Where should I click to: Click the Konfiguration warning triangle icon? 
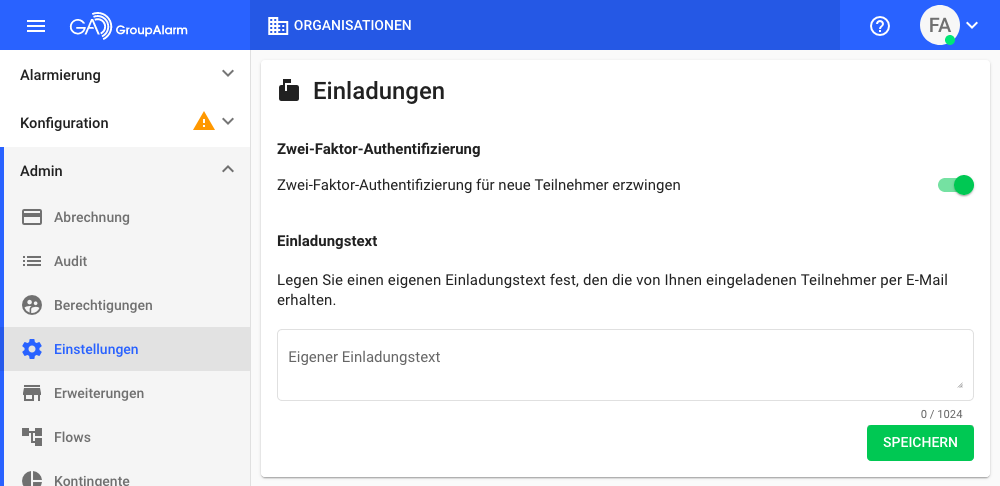[203, 122]
